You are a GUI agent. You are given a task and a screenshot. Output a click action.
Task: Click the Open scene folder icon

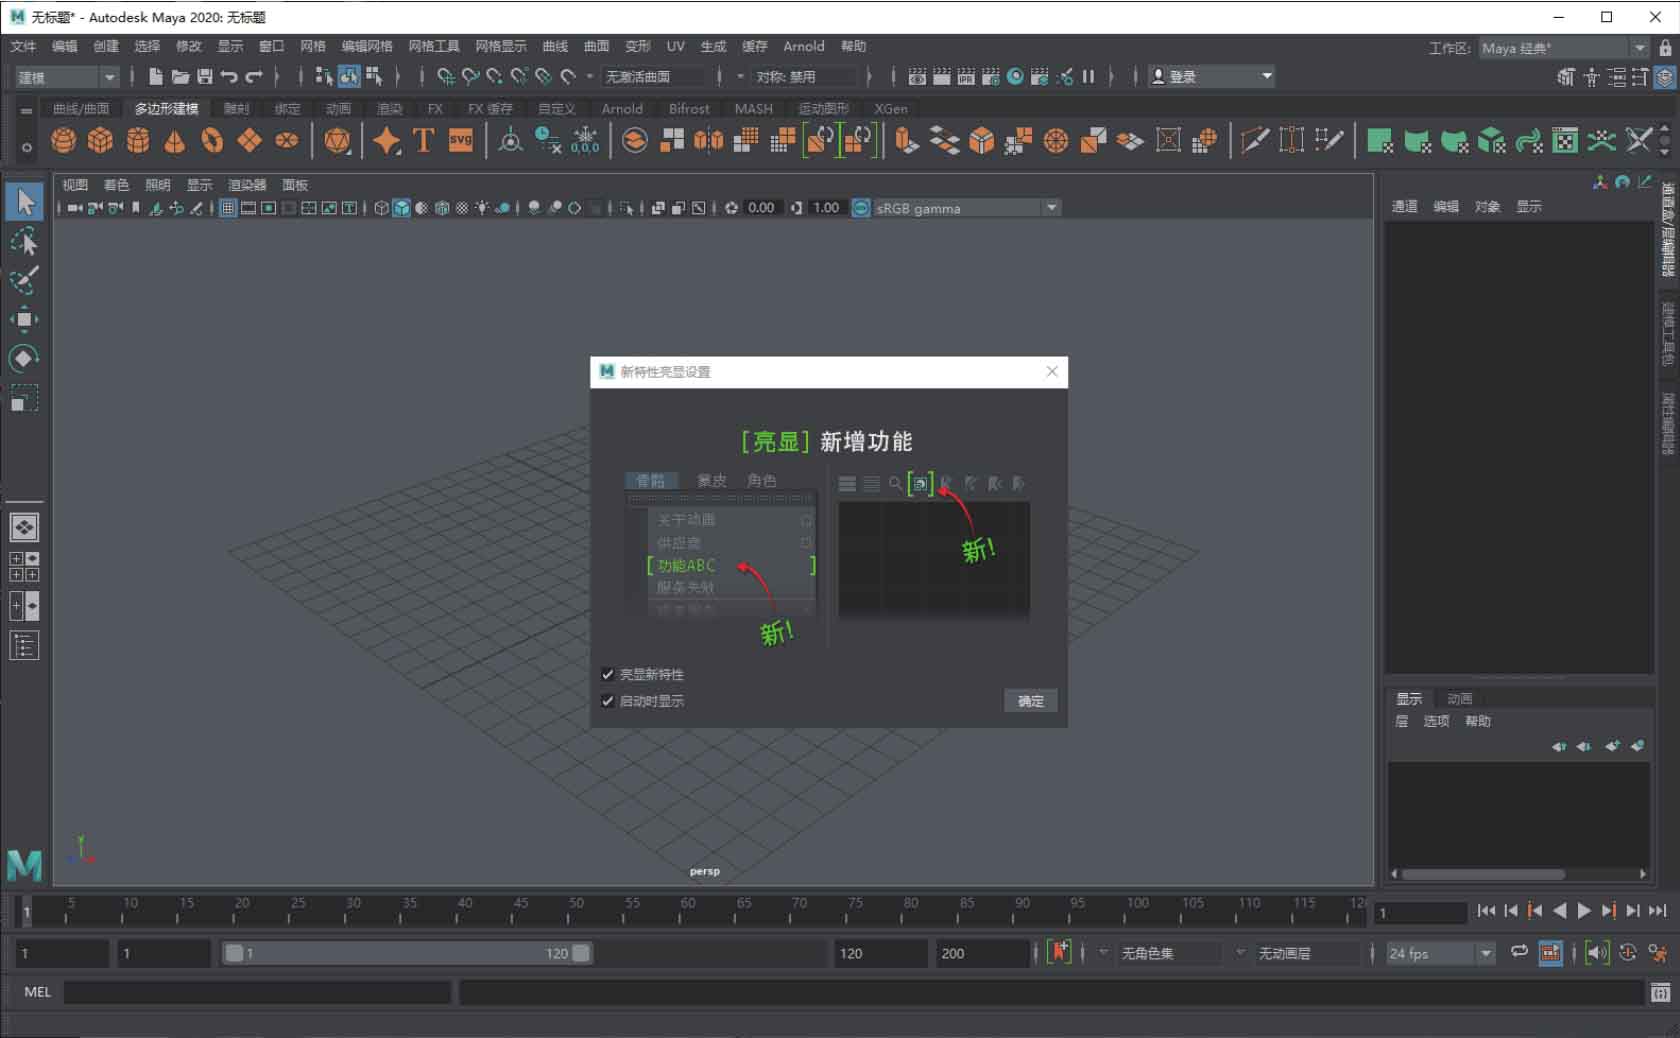pos(180,76)
